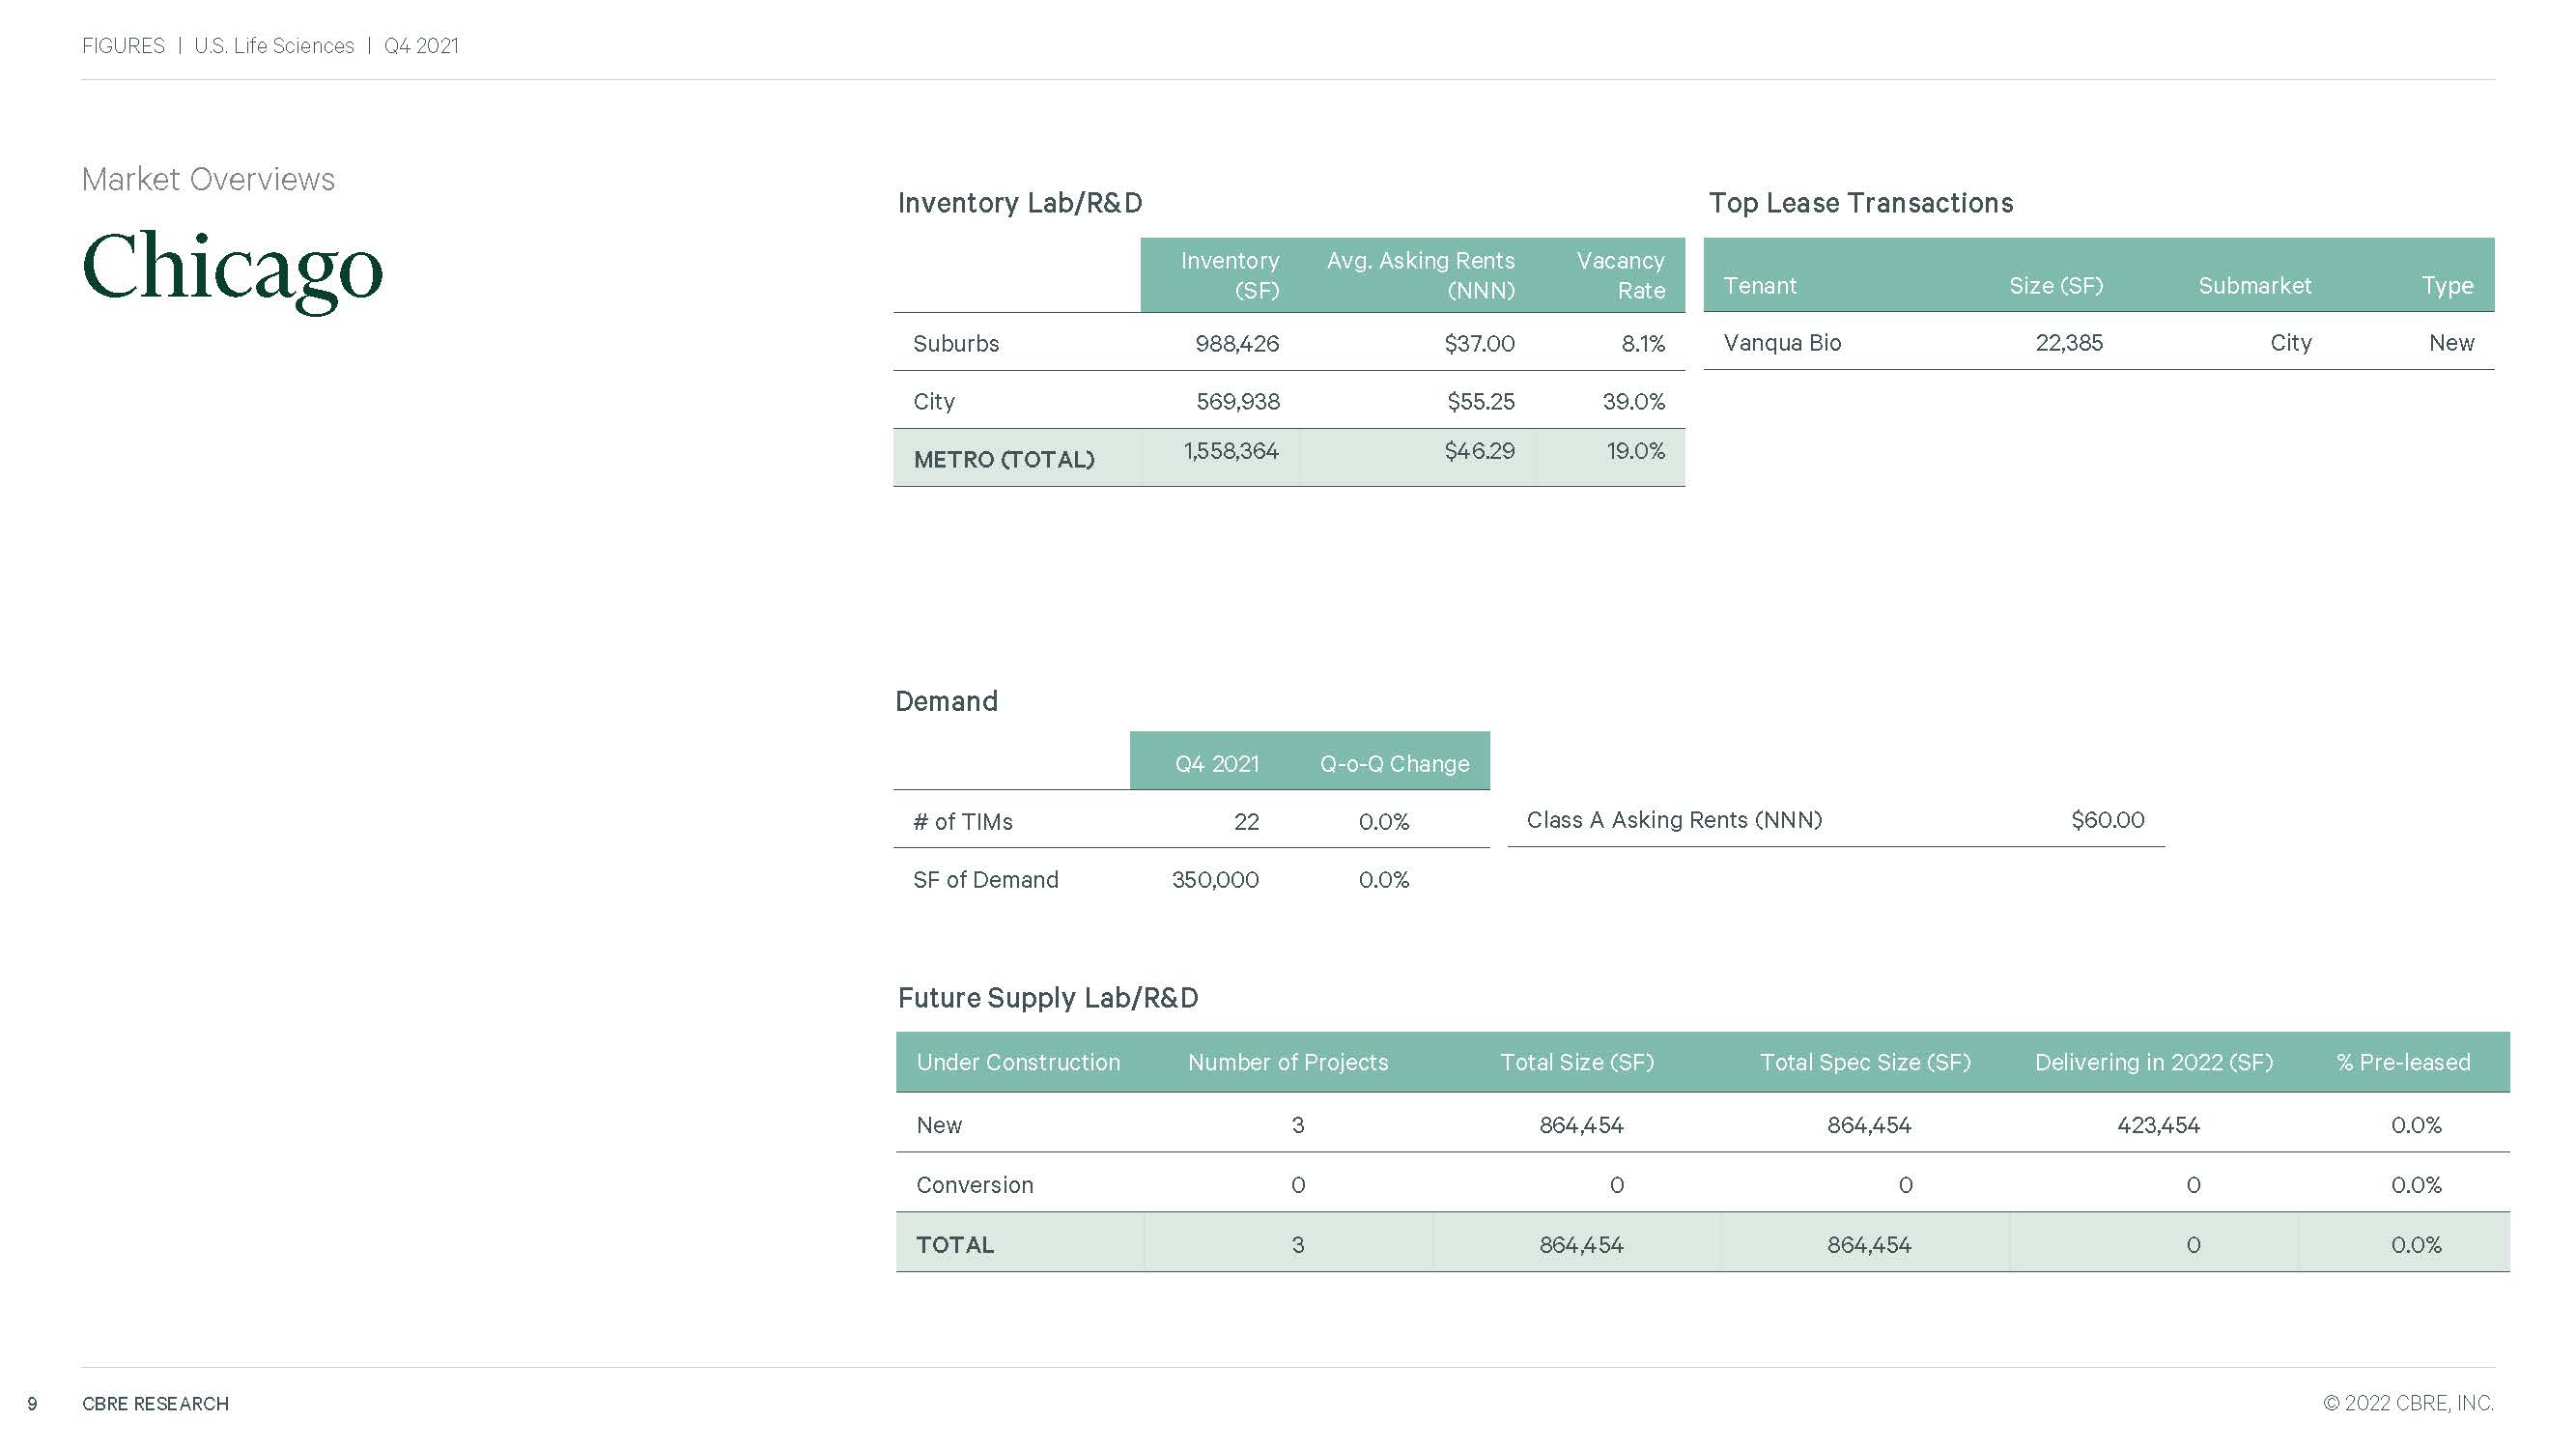The width and height of the screenshot is (2576, 1449).
Task: Click the Under Construction column header
Action: (1018, 1062)
